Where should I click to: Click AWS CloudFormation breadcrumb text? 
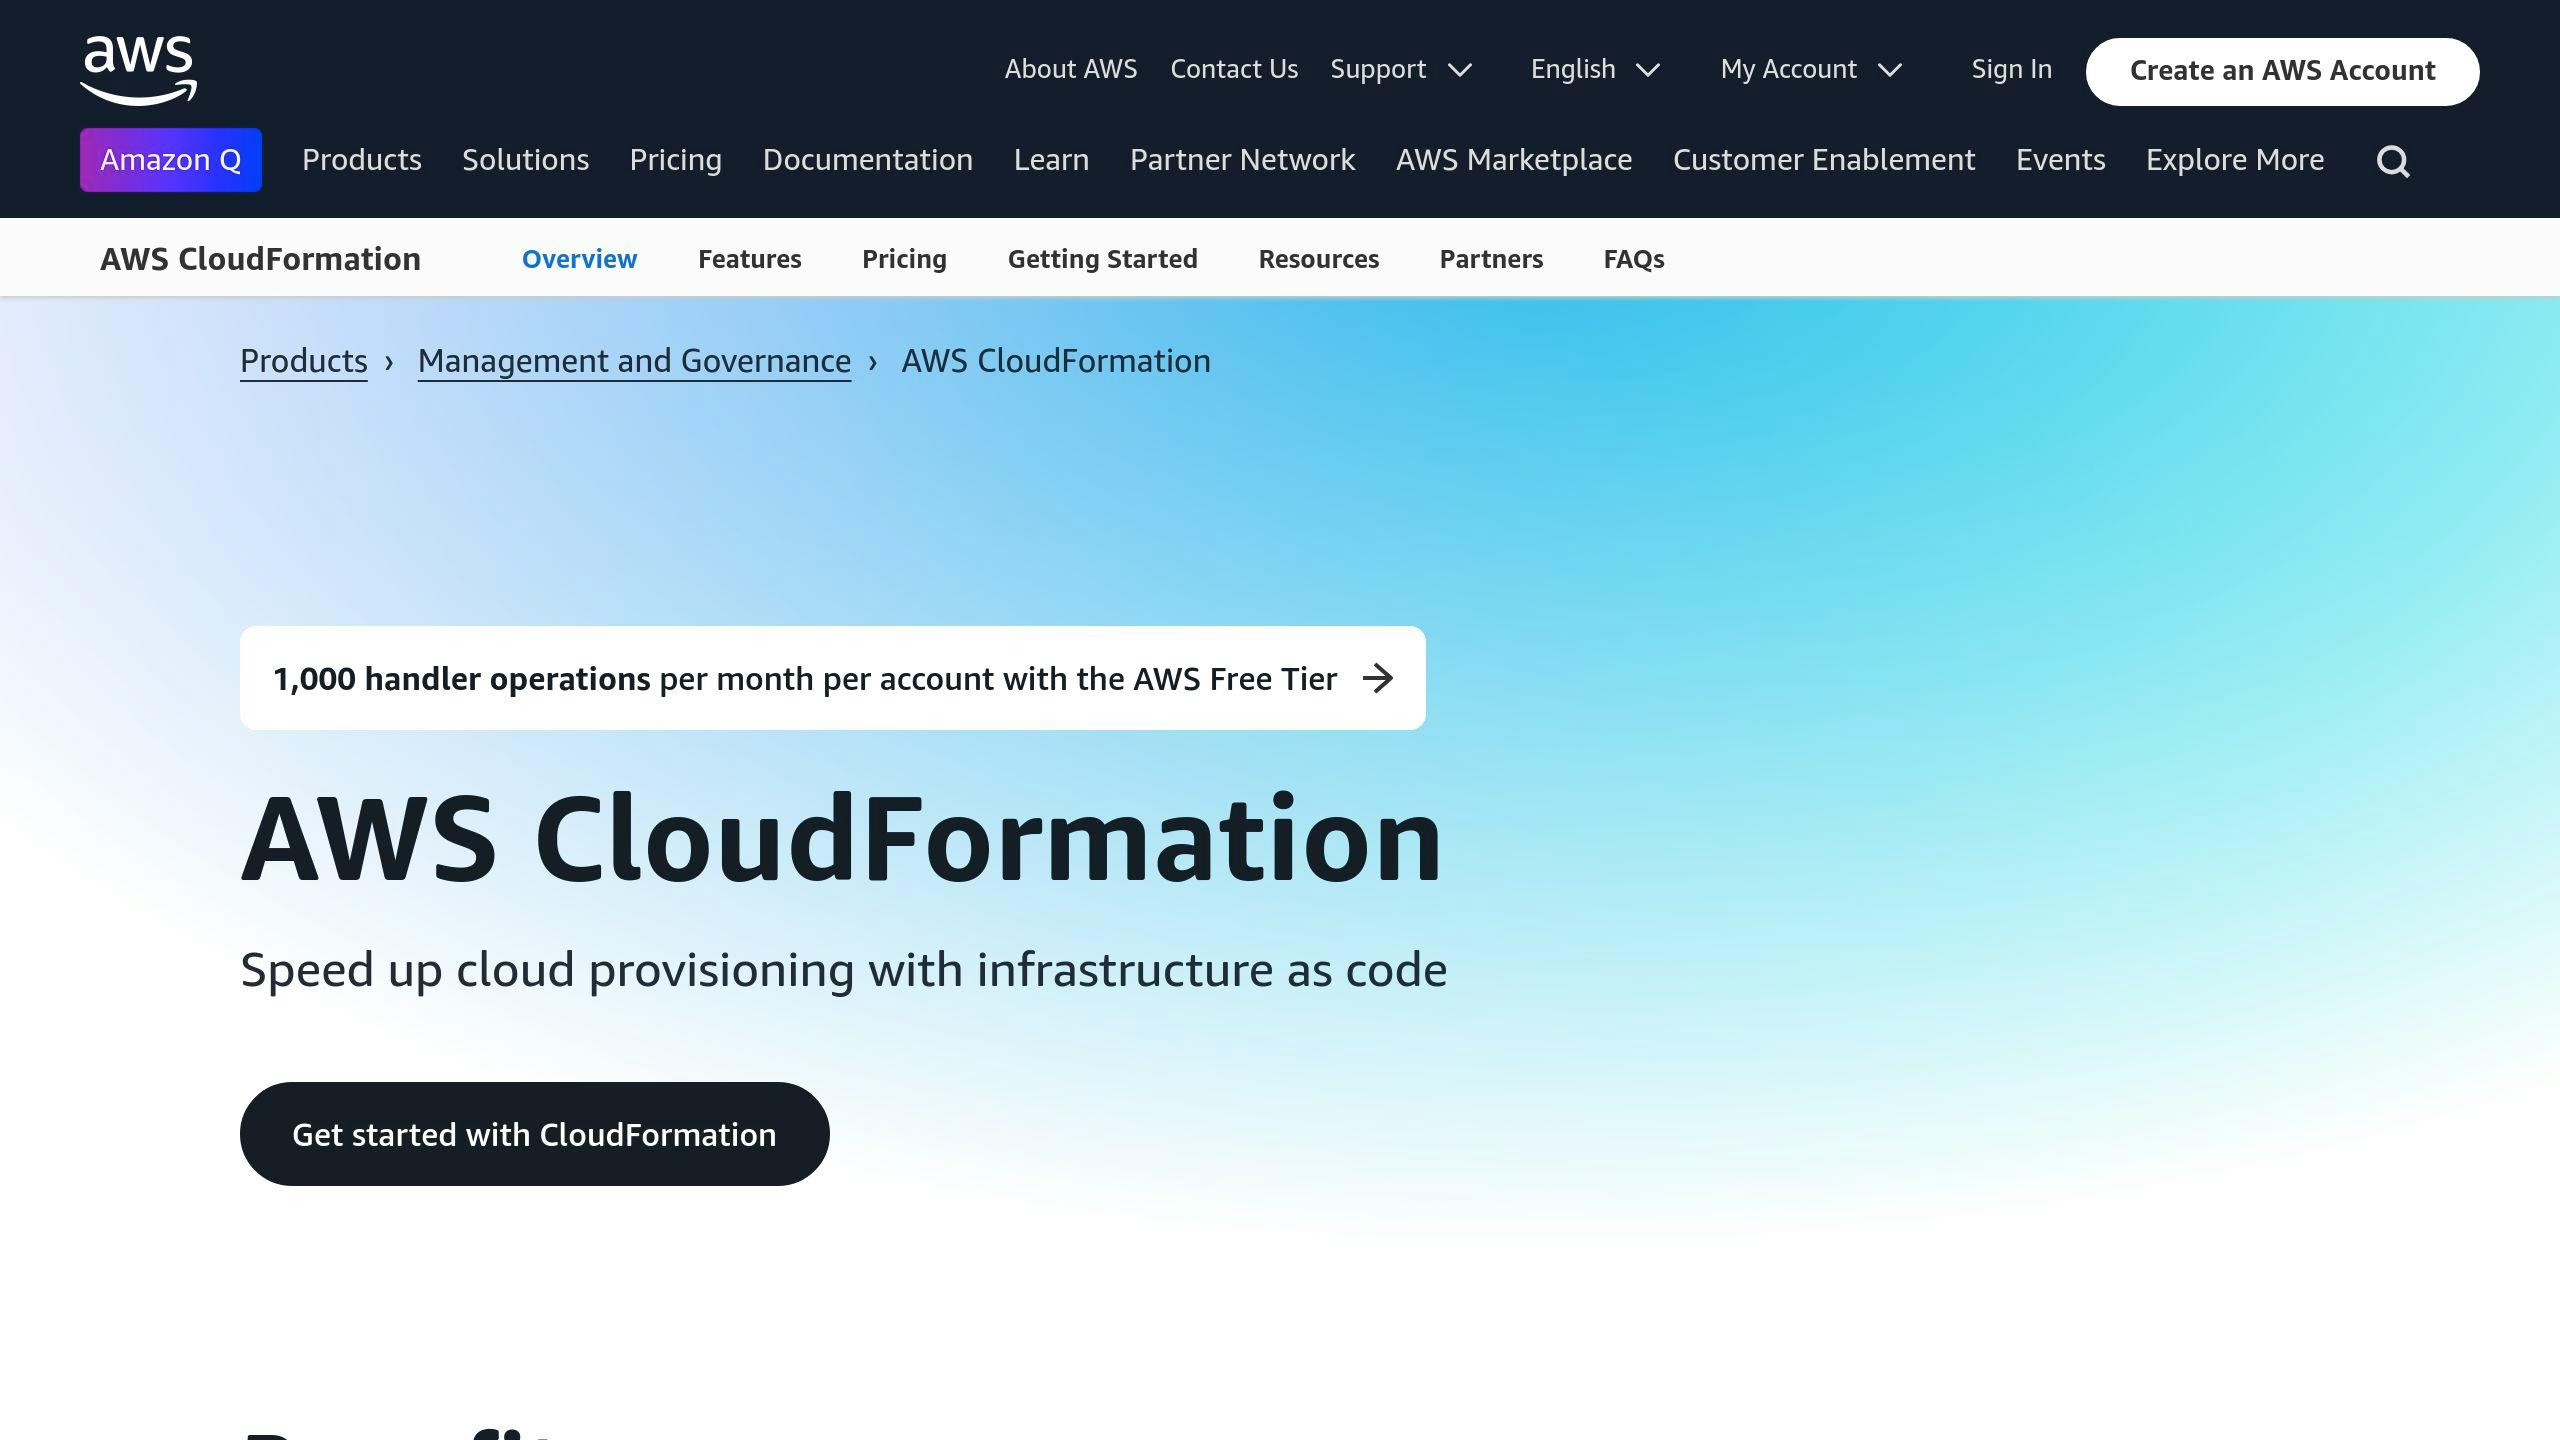tap(1056, 361)
